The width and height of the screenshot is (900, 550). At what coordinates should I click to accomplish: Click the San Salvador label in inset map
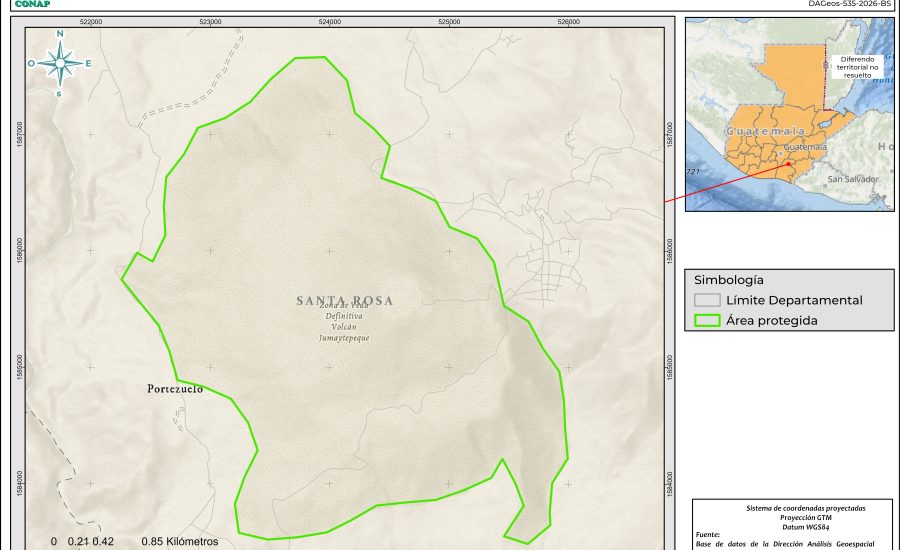[852, 179]
